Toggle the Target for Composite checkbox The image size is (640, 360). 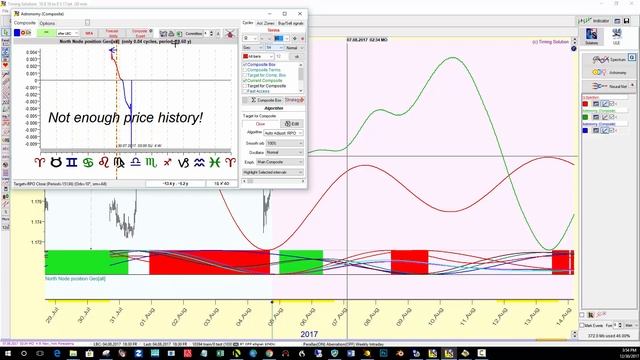click(245, 86)
